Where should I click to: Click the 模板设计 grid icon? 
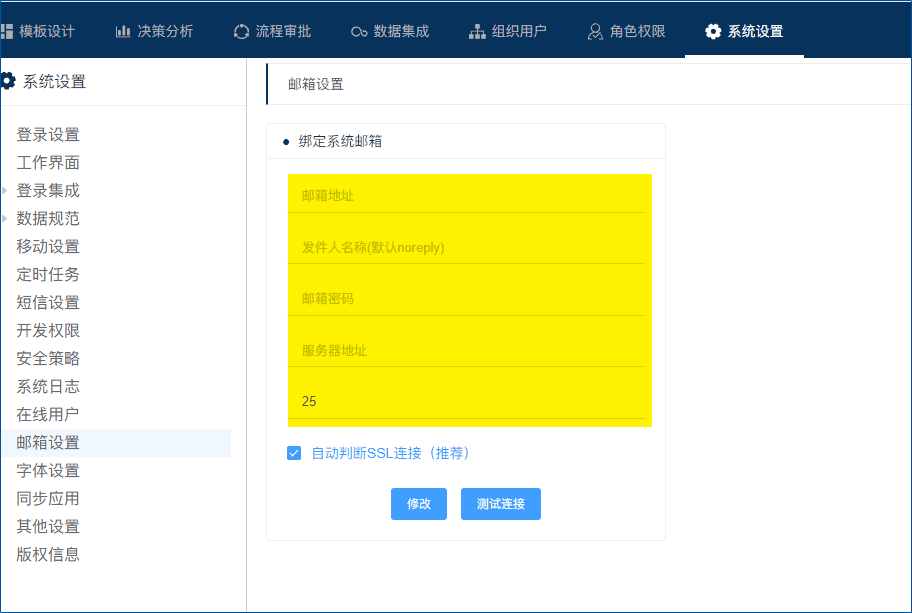(6, 31)
